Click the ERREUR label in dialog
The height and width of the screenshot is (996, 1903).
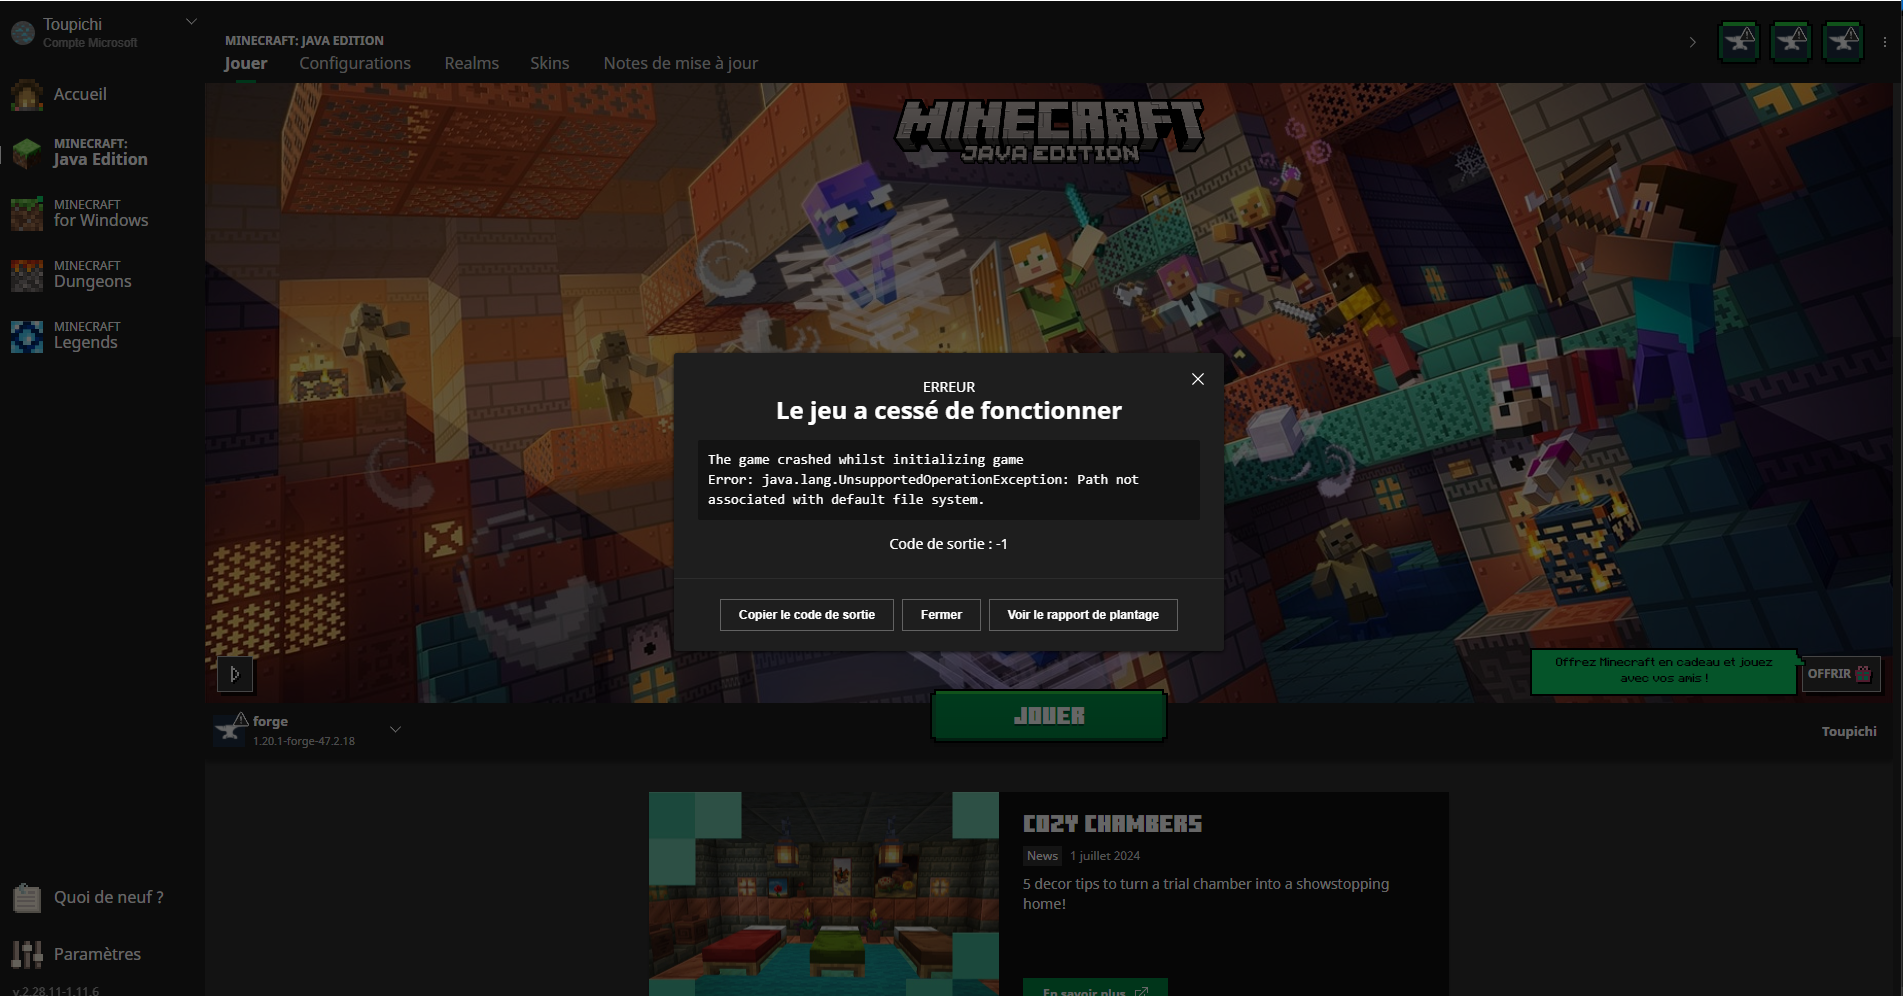[949, 387]
